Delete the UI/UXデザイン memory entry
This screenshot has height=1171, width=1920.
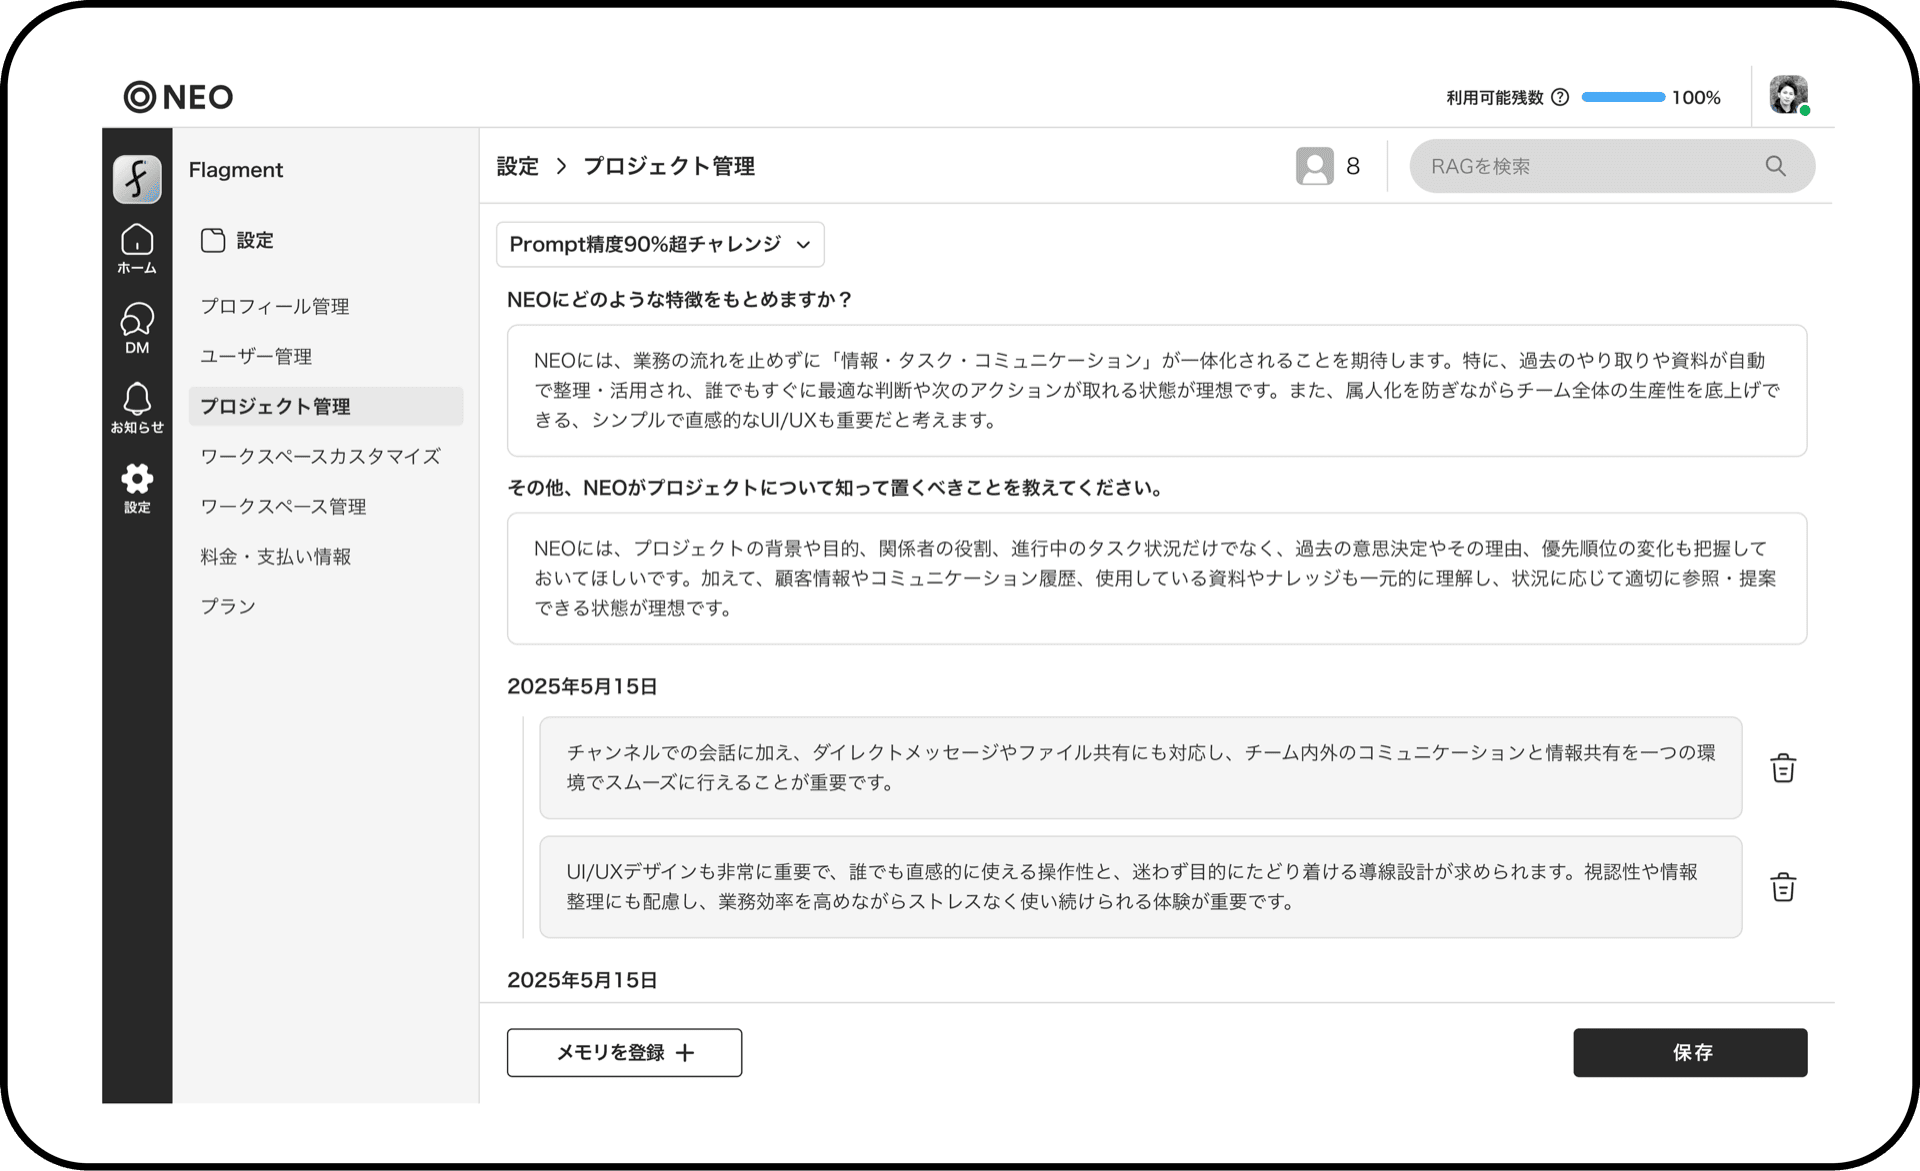tap(1783, 887)
